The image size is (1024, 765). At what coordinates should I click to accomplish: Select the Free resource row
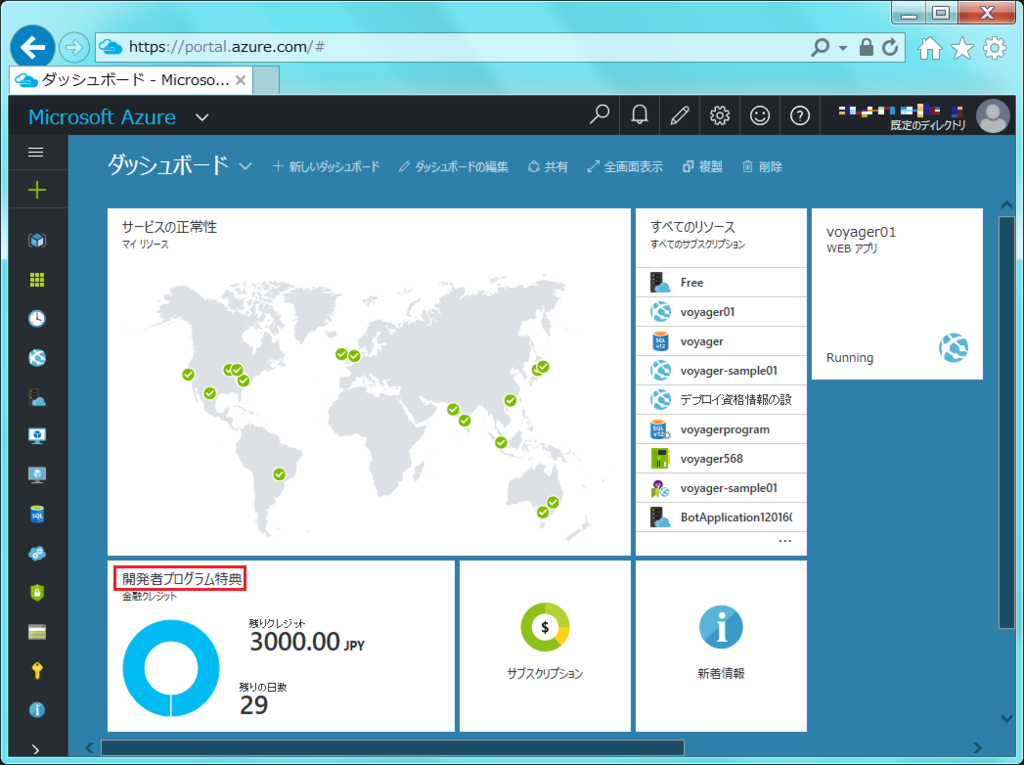(x=721, y=282)
